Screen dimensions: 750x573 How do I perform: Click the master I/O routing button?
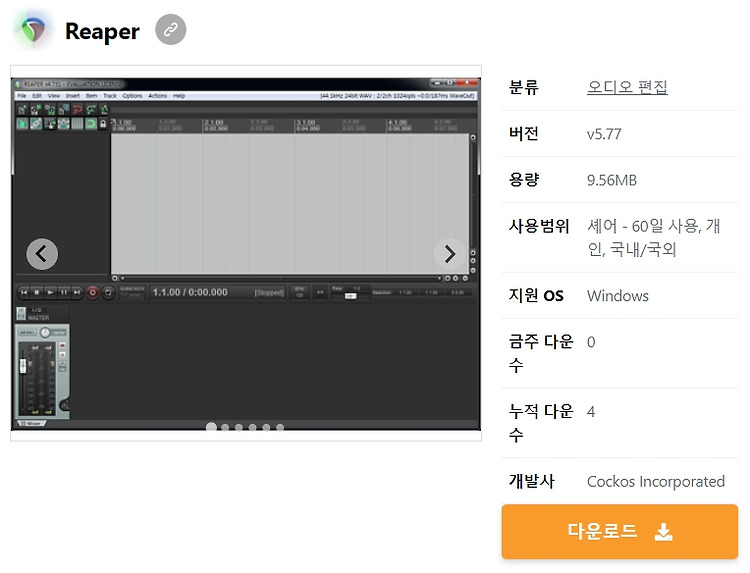[x=36, y=310]
